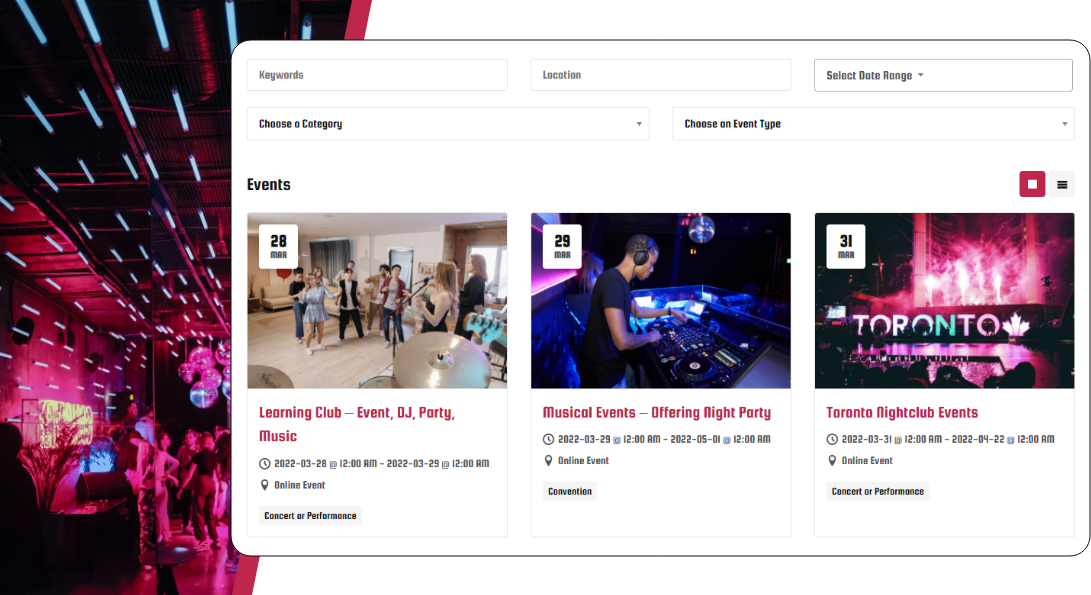1091x595 pixels.
Task: Click the Choose an Event Type dropdown arrow
Action: click(1064, 124)
